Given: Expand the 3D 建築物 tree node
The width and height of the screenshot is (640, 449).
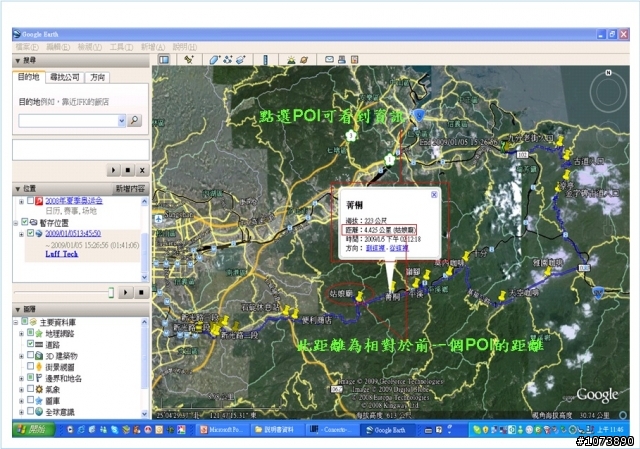Looking at the screenshot, I should point(21,356).
